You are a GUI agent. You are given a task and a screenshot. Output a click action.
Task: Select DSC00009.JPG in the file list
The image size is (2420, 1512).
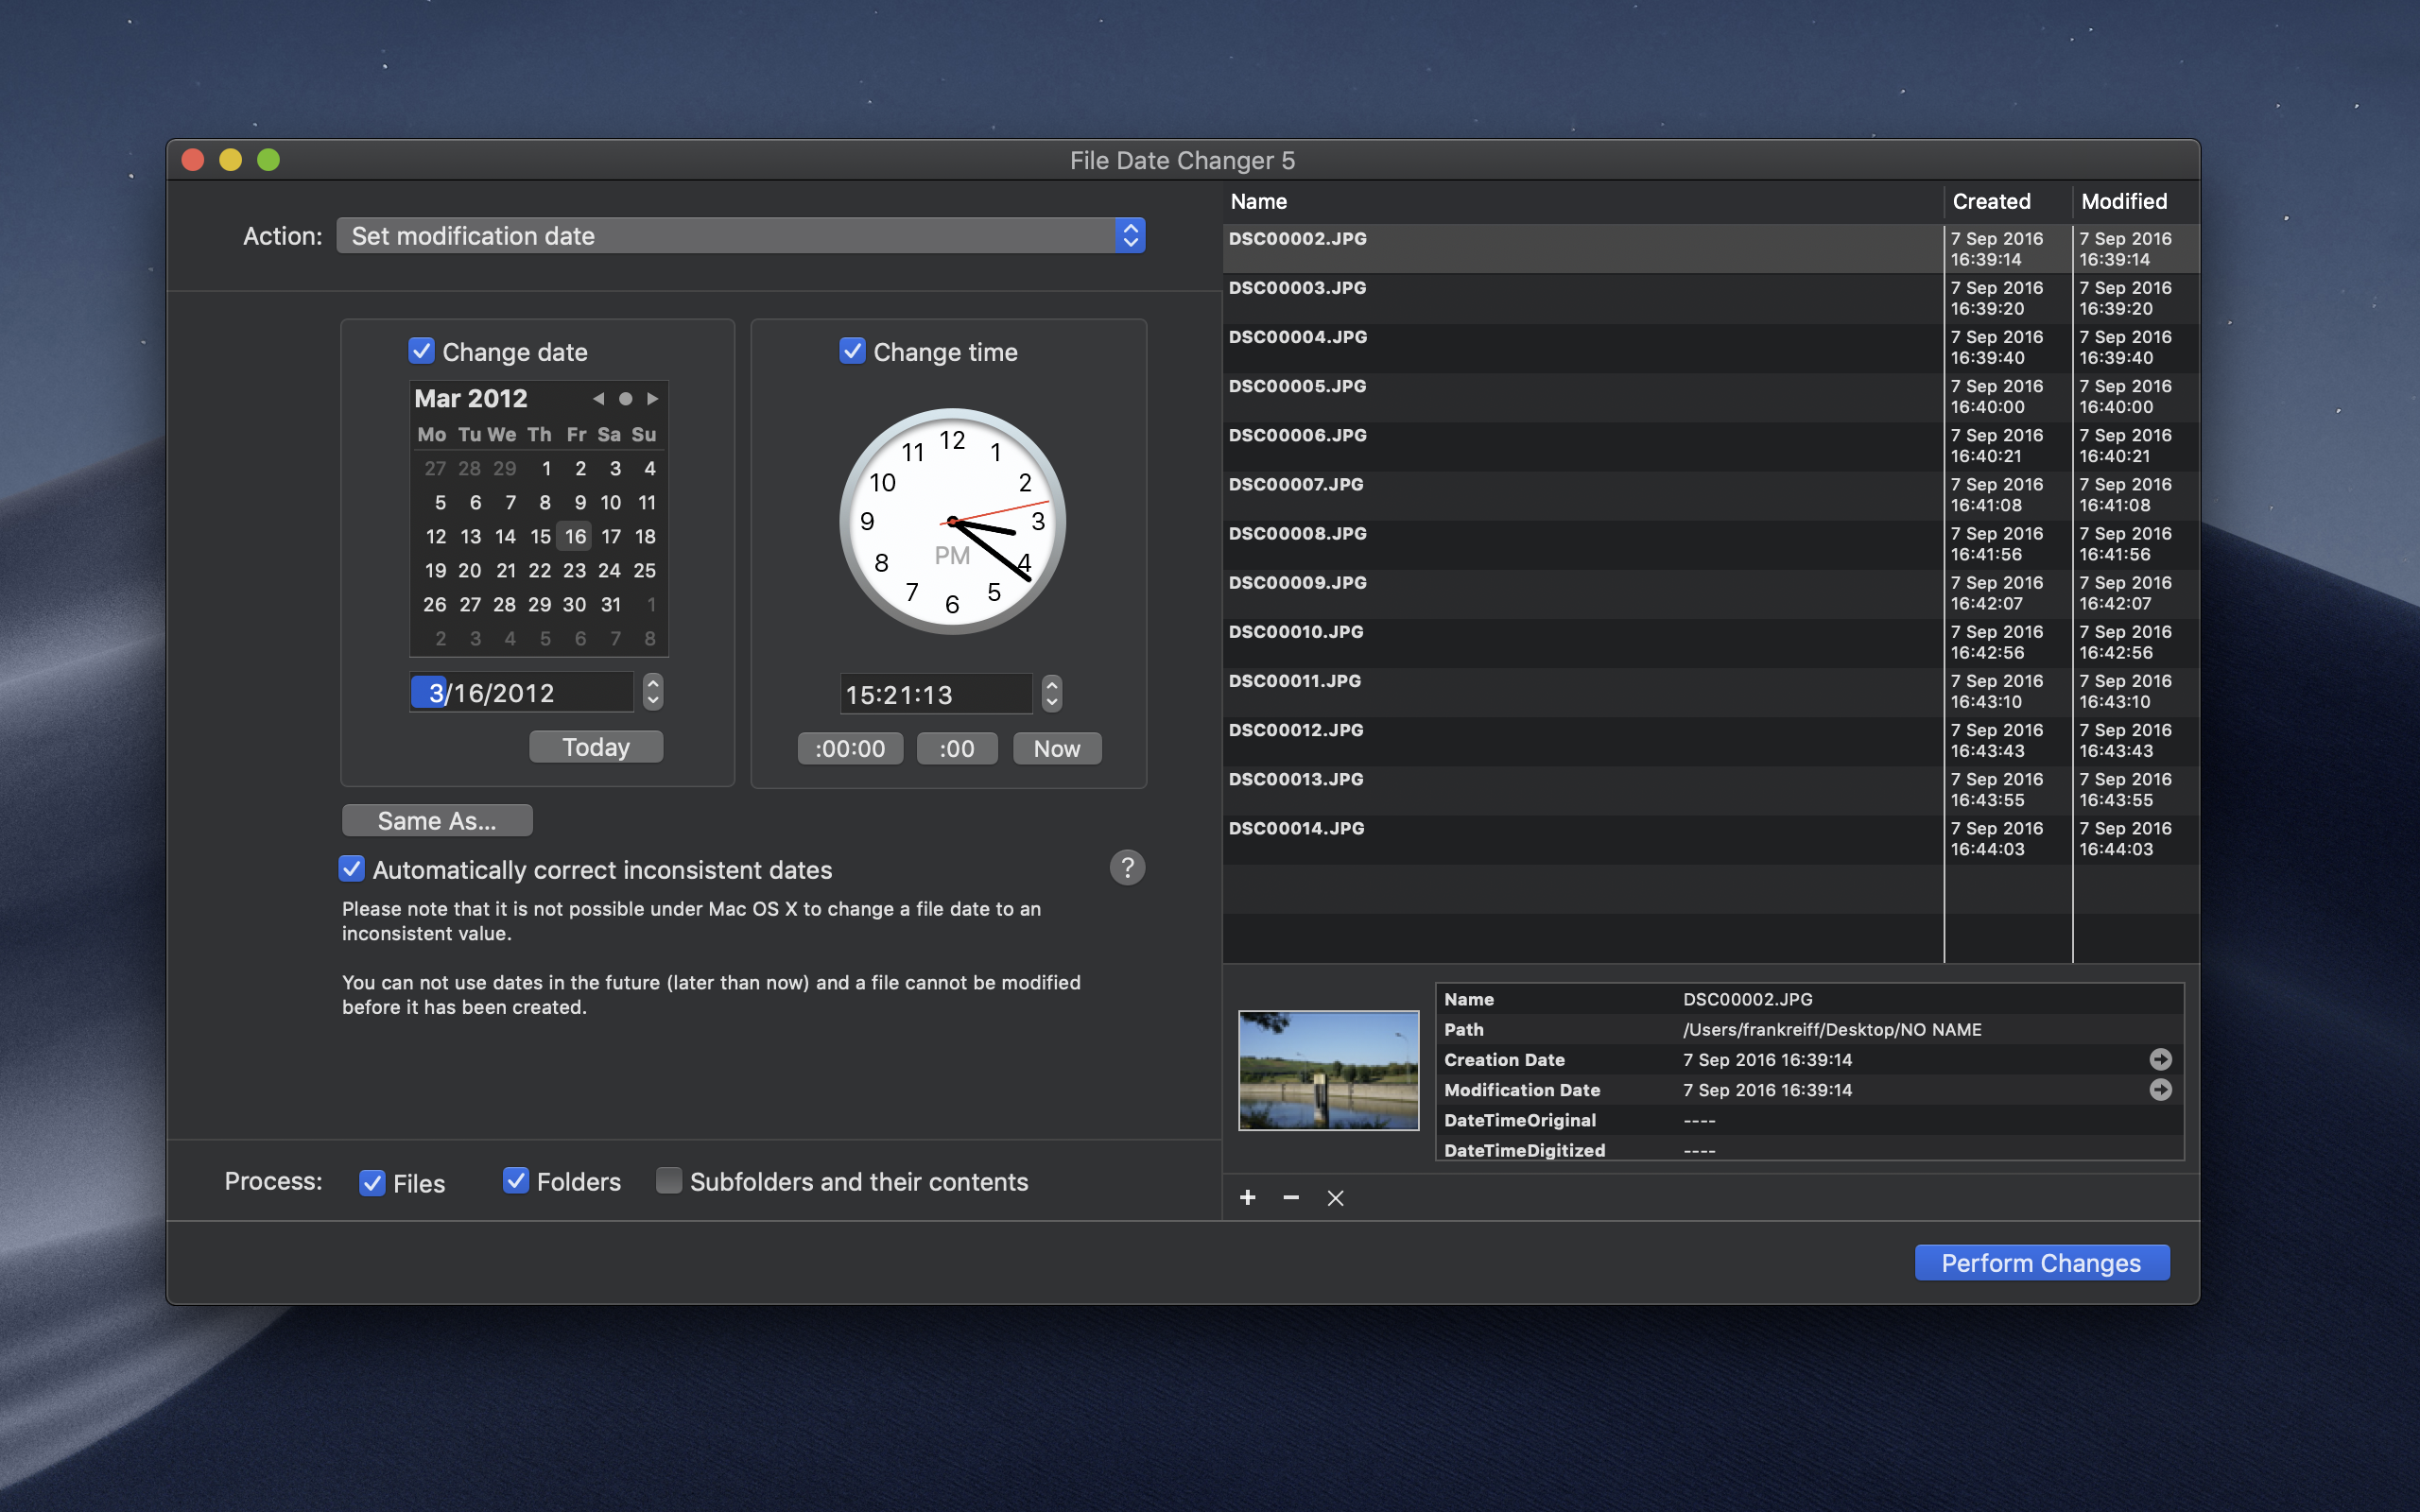pyautogui.click(x=1710, y=593)
